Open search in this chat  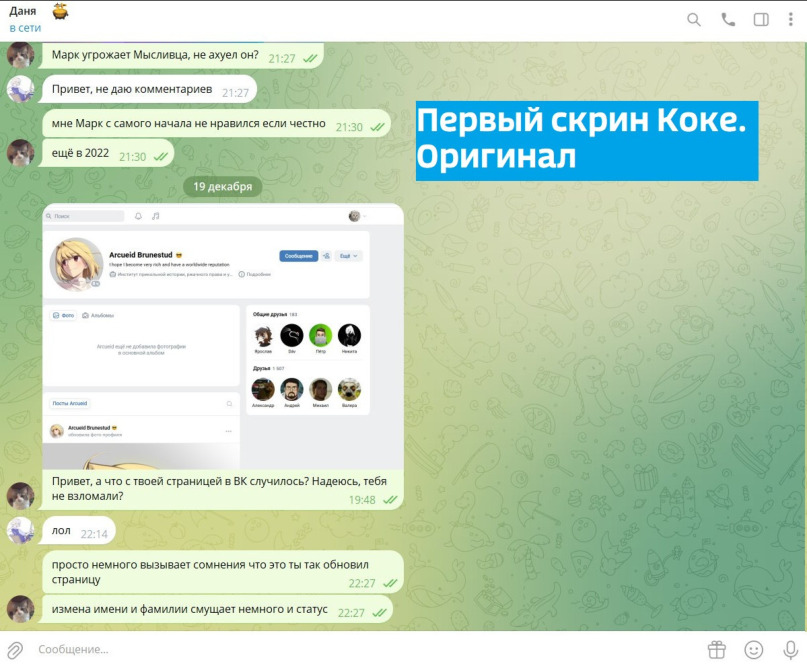[694, 19]
